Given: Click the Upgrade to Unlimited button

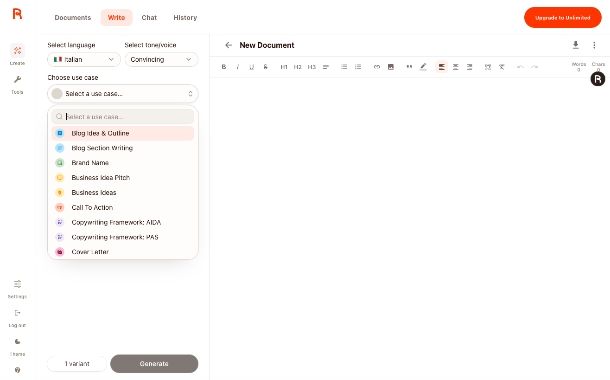Looking at the screenshot, I should [563, 18].
